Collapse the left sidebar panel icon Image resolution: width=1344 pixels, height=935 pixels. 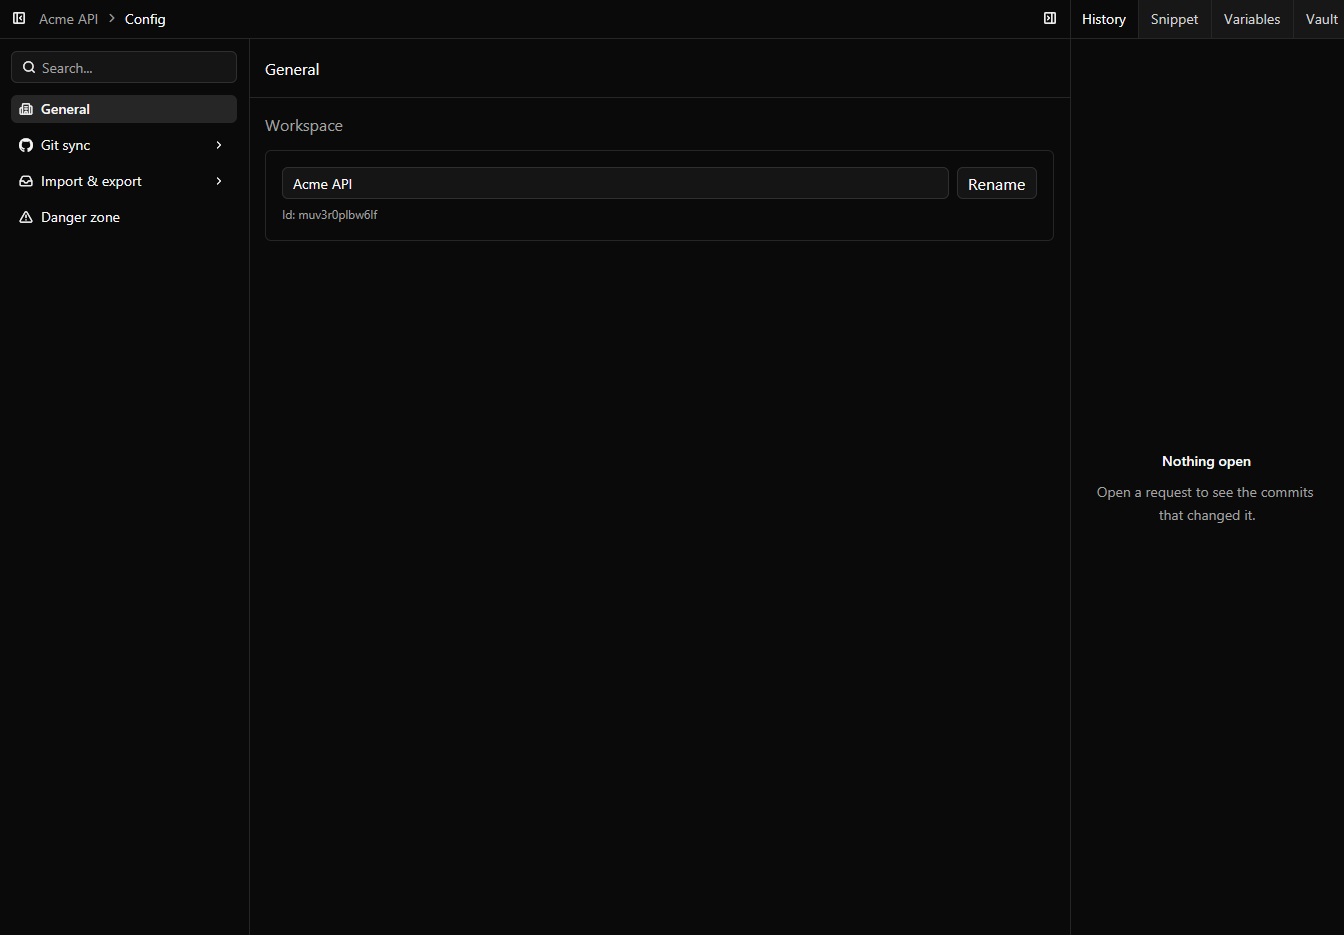click(19, 19)
